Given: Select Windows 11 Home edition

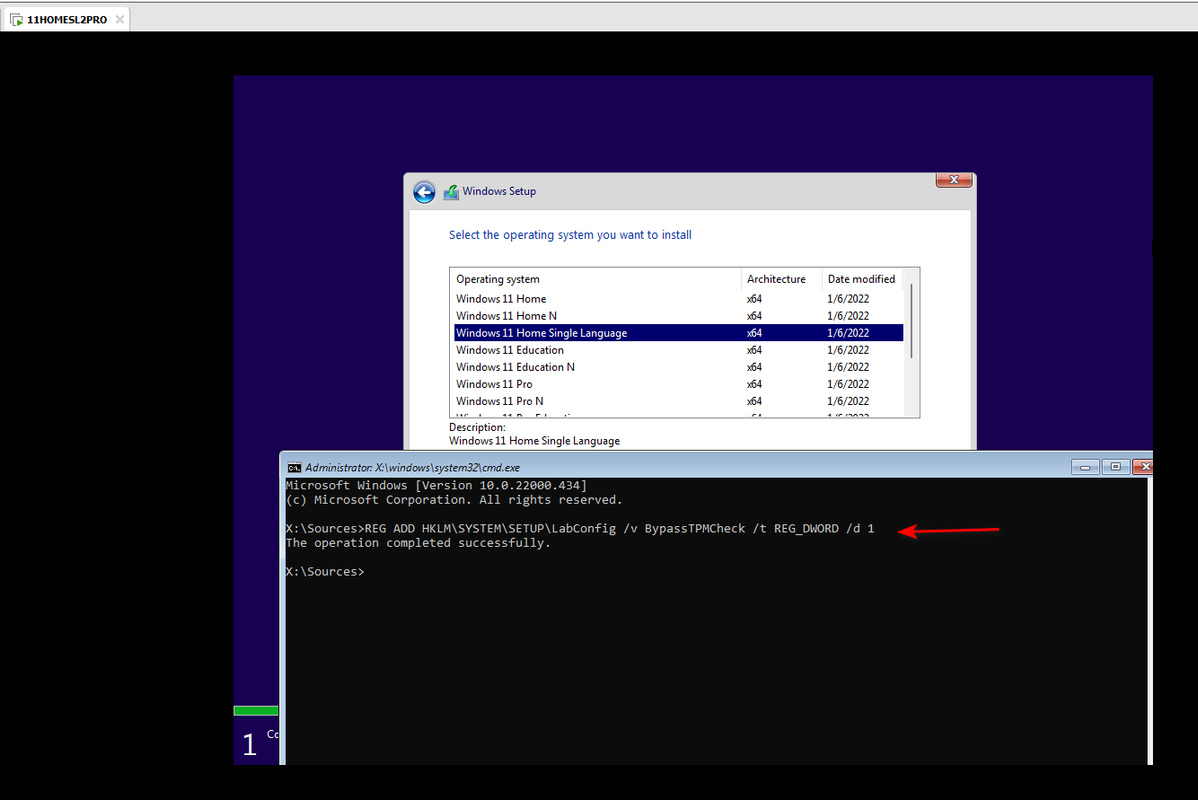Looking at the screenshot, I should 678,299.
